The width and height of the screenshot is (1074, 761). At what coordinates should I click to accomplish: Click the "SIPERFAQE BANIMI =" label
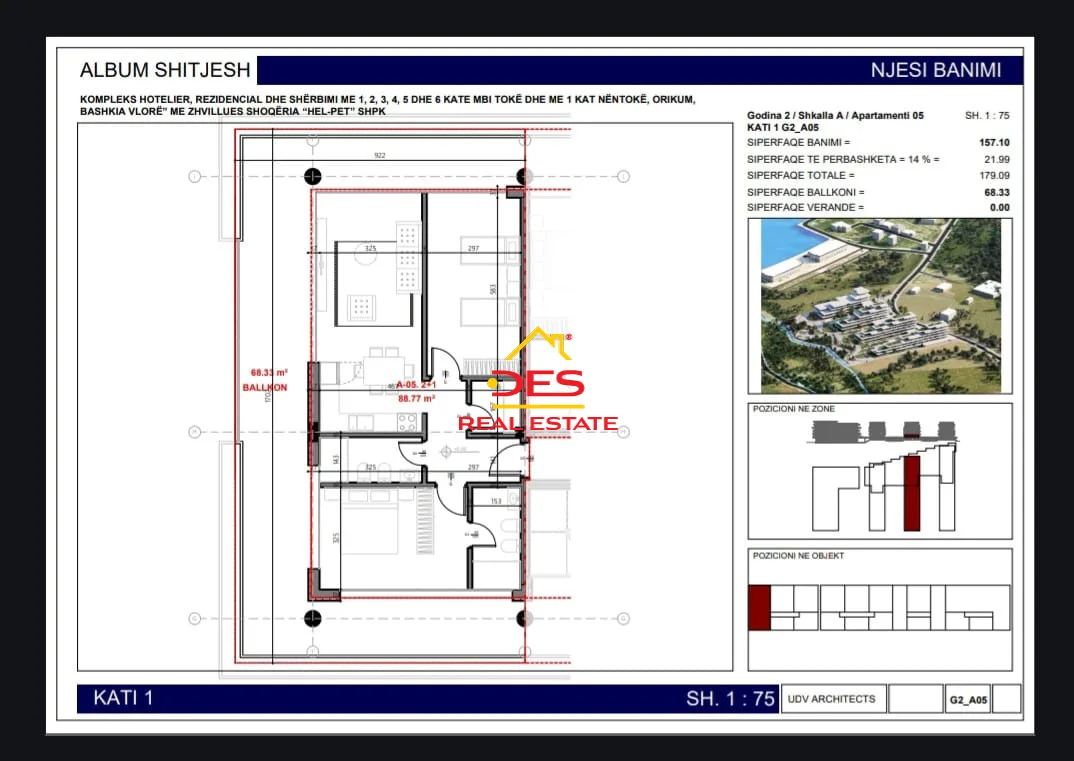[798, 142]
